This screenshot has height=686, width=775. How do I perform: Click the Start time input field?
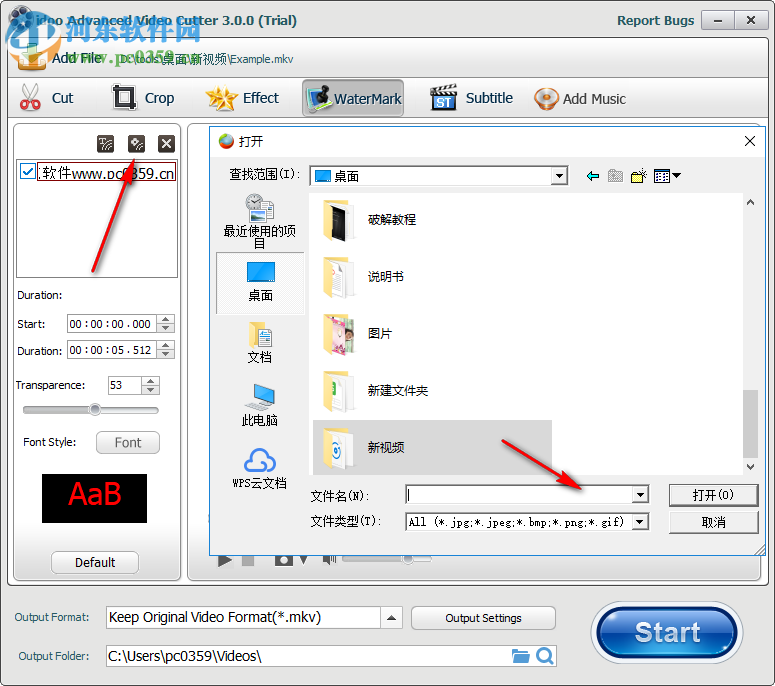[112, 324]
